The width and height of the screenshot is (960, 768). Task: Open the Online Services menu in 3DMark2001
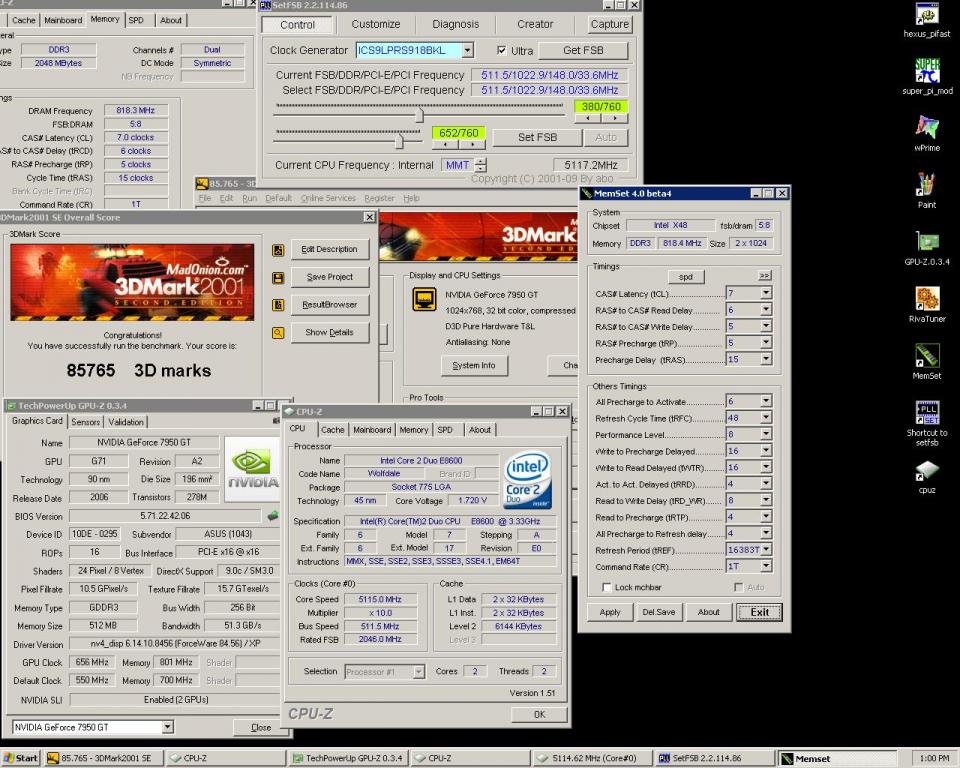point(328,198)
